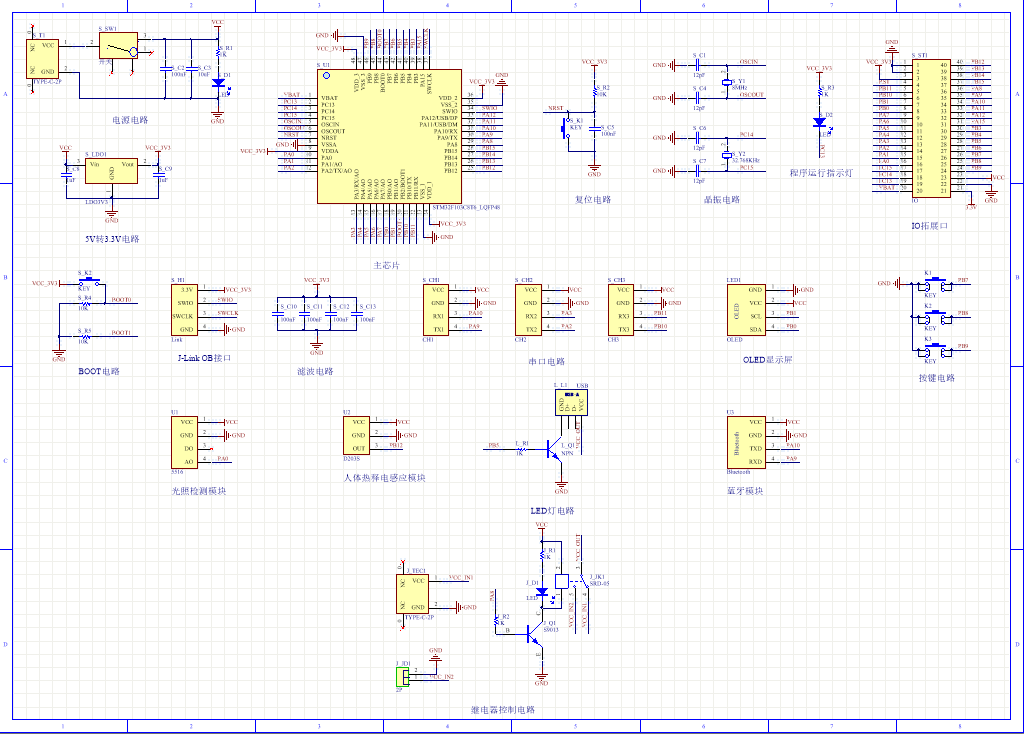Select the S_CH3 serial header
The image size is (1024, 734).
tap(621, 310)
